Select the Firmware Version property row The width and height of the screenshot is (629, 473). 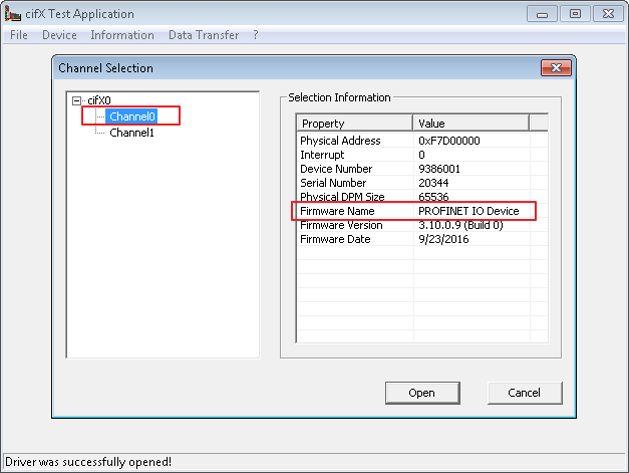coord(422,225)
